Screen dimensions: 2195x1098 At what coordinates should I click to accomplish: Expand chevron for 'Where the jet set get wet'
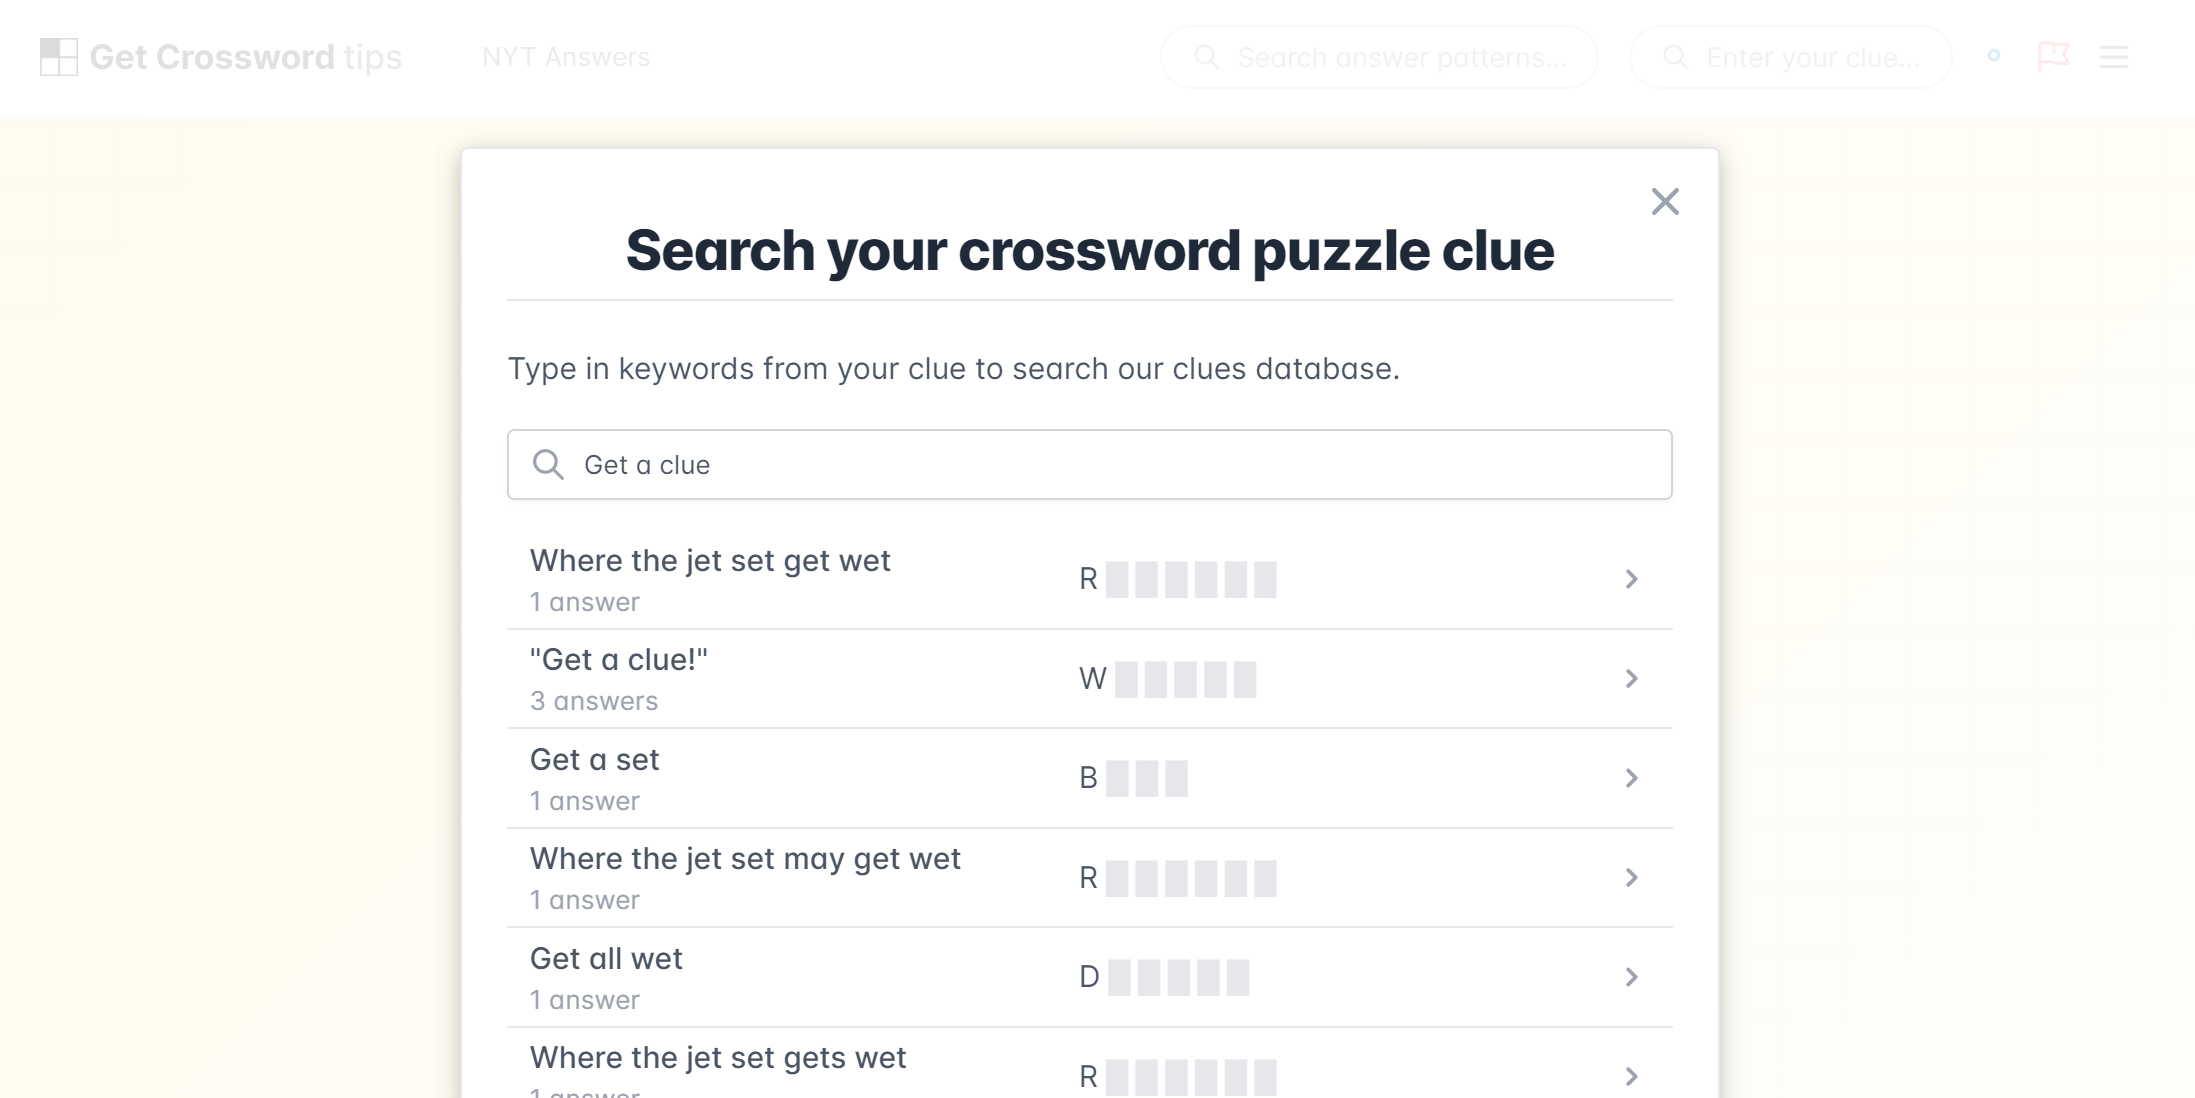coord(1631,579)
